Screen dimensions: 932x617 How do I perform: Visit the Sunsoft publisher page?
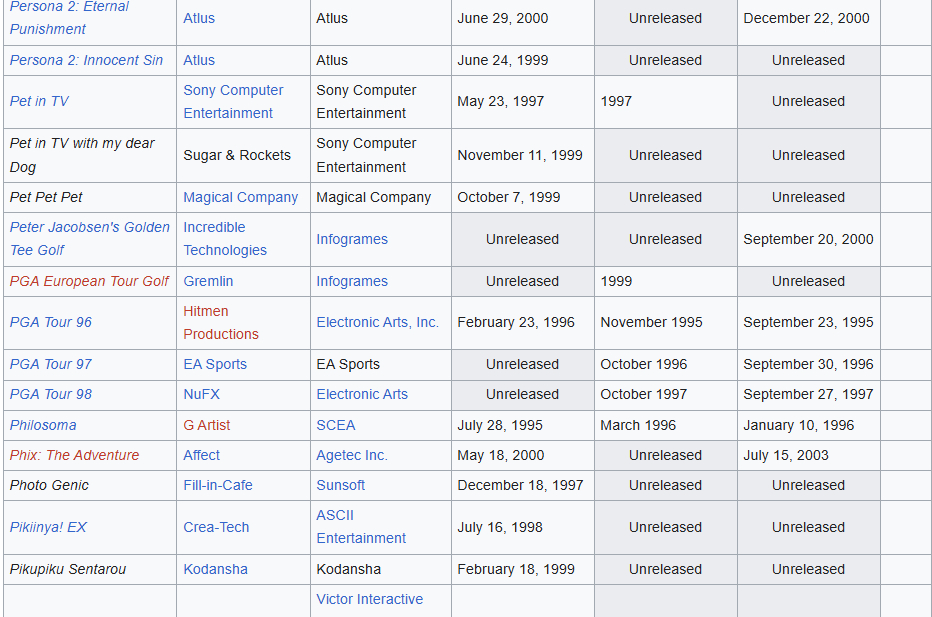coord(340,485)
